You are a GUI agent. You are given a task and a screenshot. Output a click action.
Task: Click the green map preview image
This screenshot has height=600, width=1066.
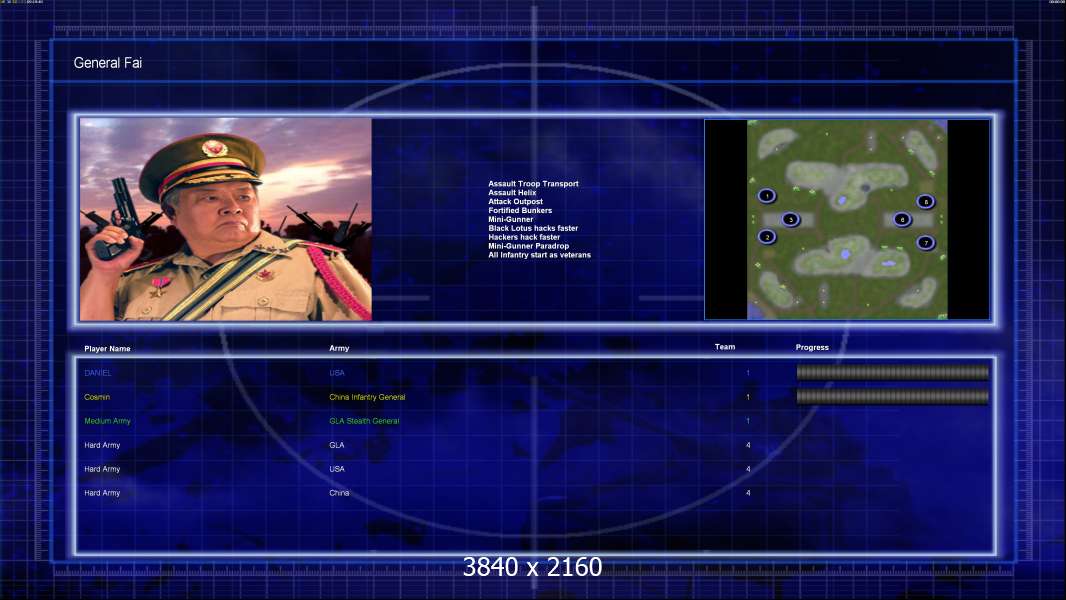coord(847,219)
